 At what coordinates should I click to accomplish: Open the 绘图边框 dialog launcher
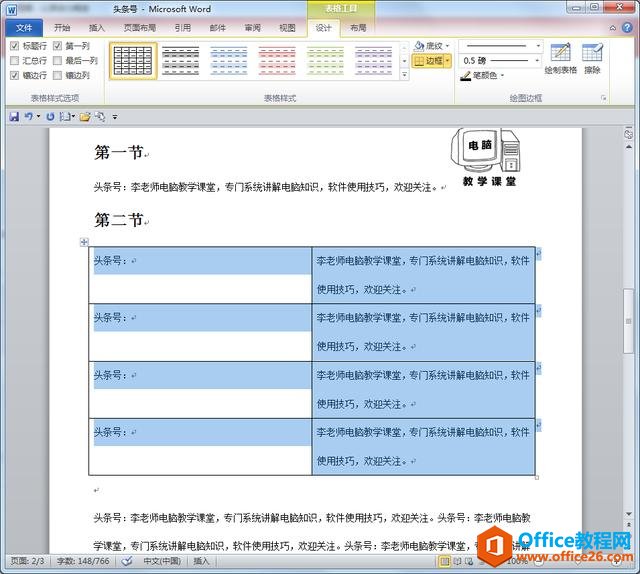tap(603, 98)
